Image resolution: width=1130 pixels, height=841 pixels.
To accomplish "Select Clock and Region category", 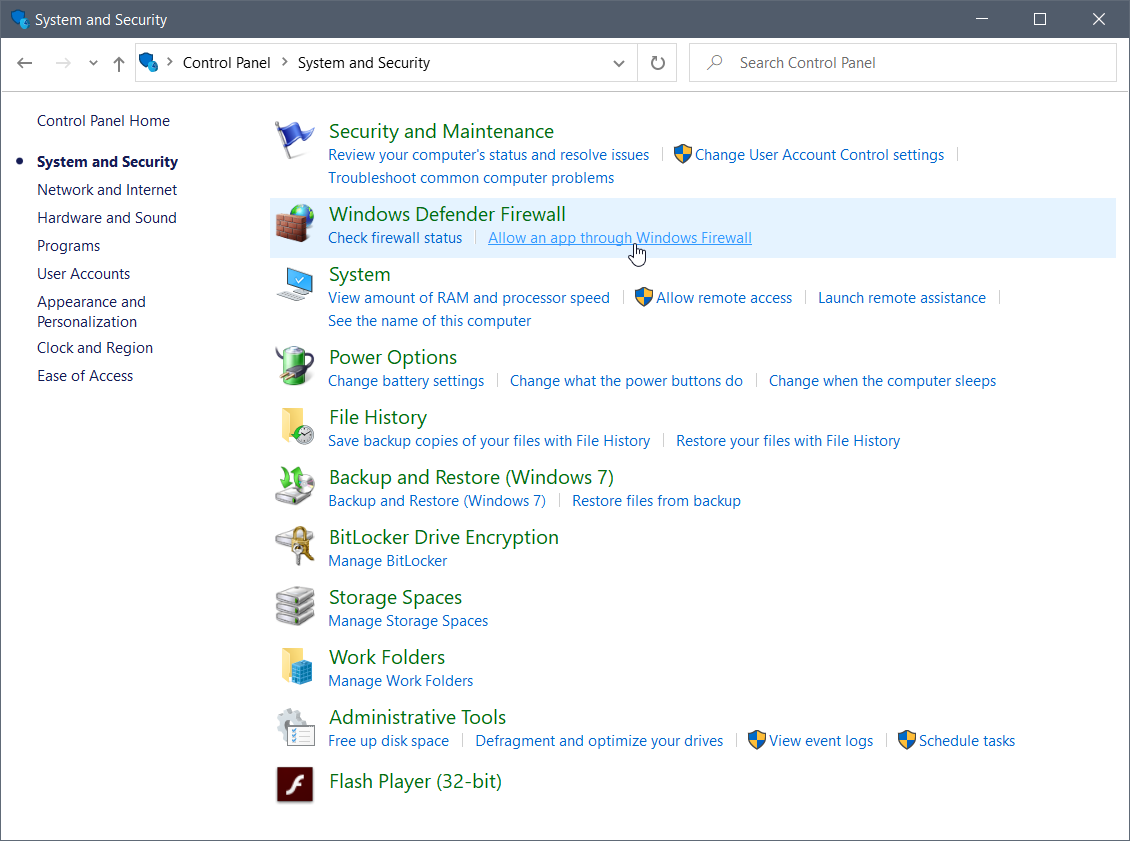I will 94,347.
